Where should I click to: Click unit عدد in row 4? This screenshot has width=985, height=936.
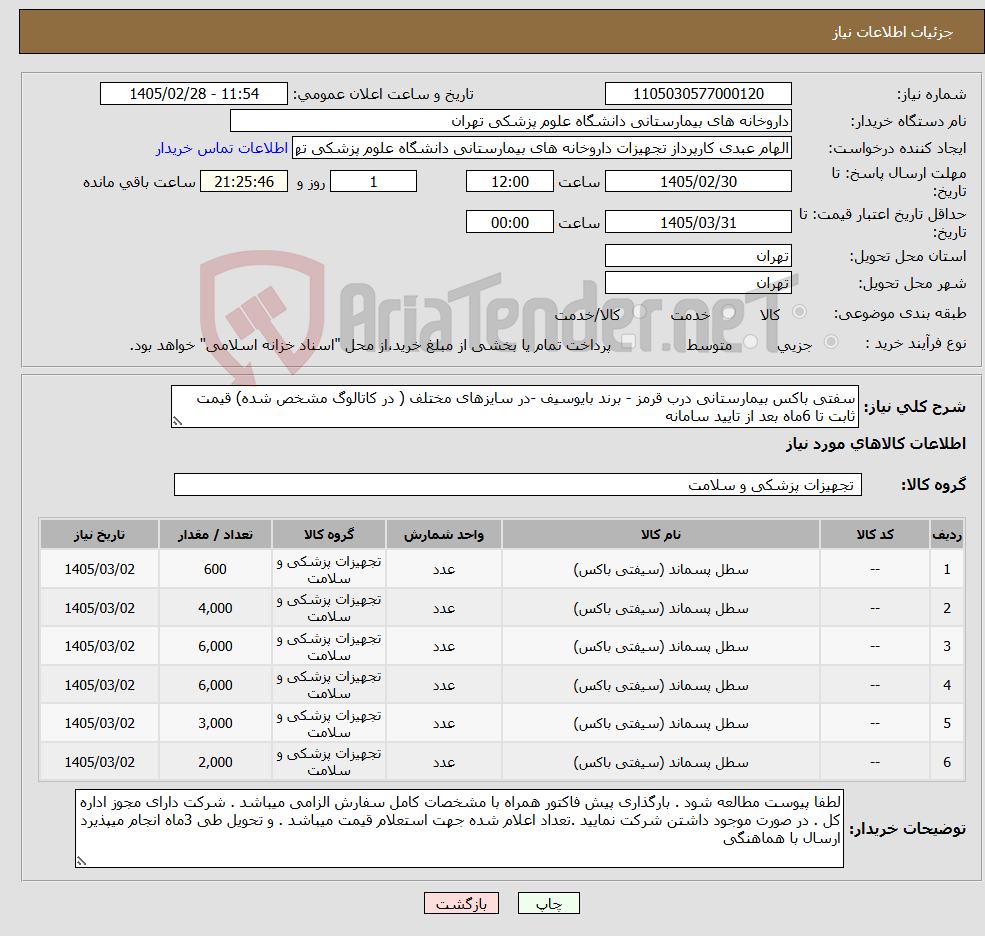tap(444, 685)
